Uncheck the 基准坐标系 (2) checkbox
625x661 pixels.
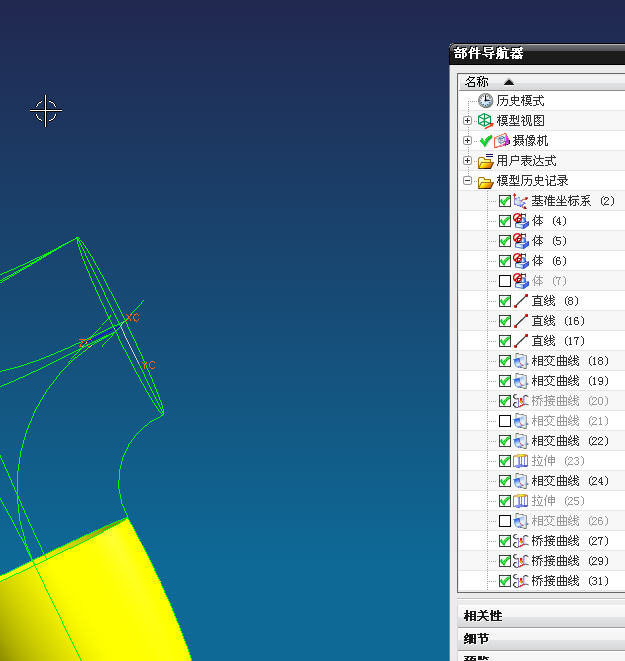tap(504, 201)
